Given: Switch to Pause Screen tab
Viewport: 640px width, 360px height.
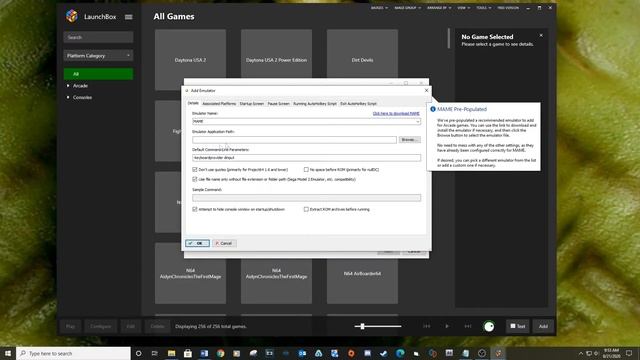Looking at the screenshot, I should pos(278,104).
